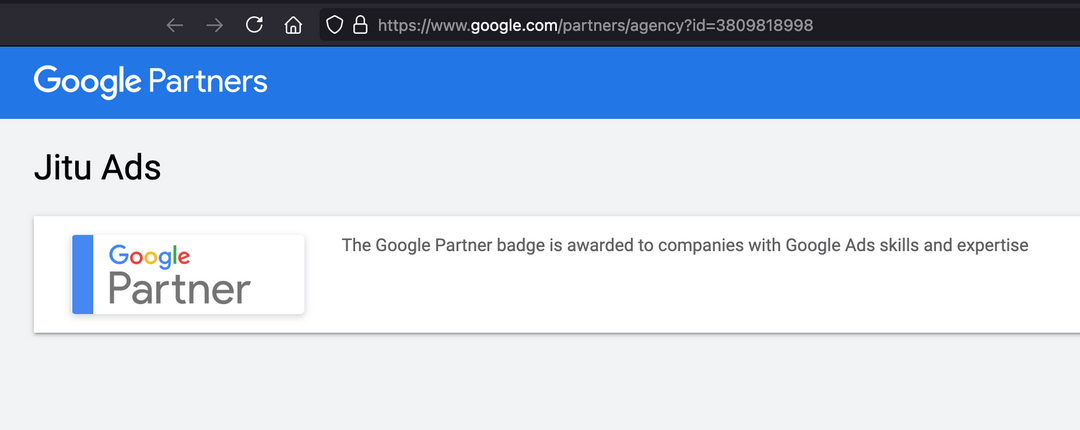This screenshot has width=1080, height=430.
Task: View site security via padlock icon
Action: tap(360, 25)
